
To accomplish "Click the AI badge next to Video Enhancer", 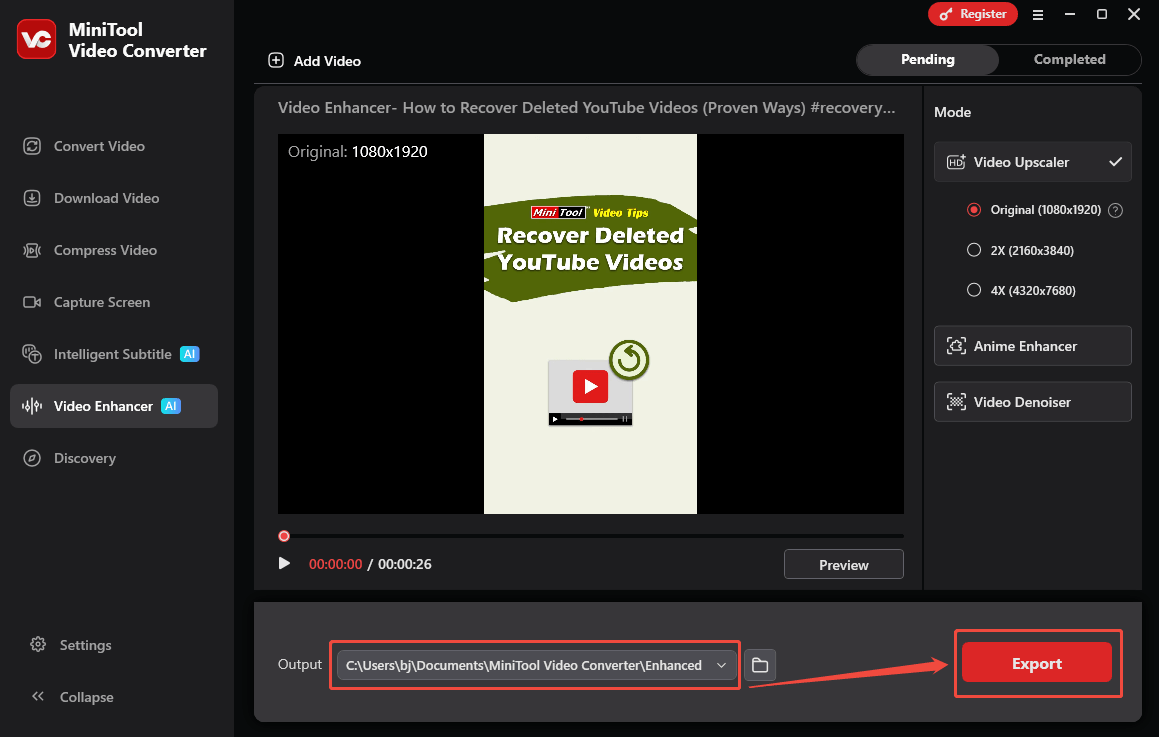I will tap(171, 406).
